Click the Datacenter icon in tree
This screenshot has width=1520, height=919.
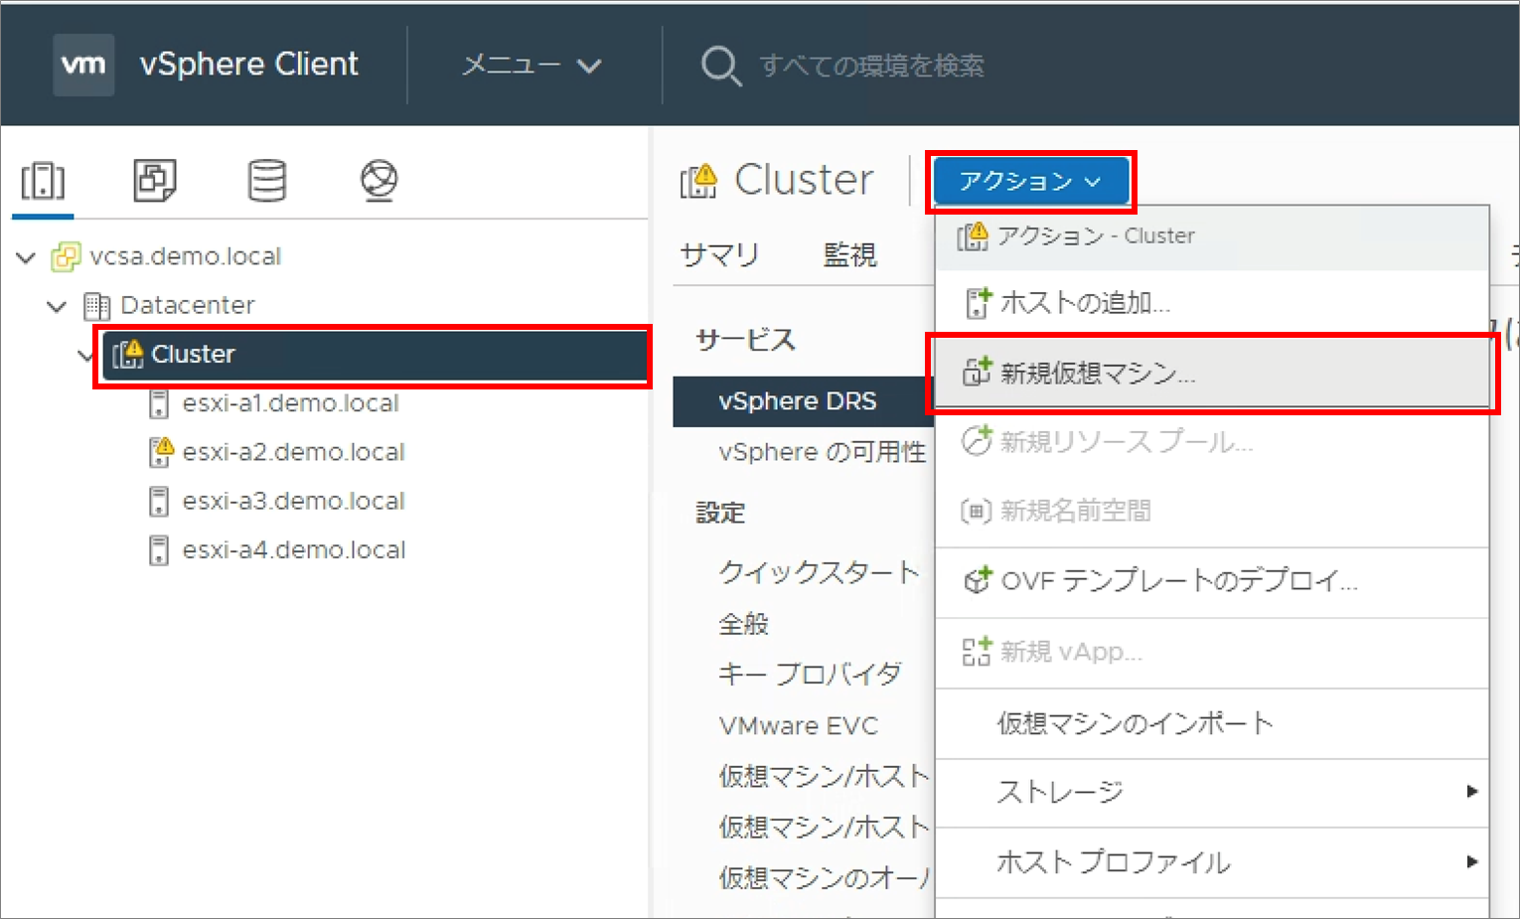point(97,306)
